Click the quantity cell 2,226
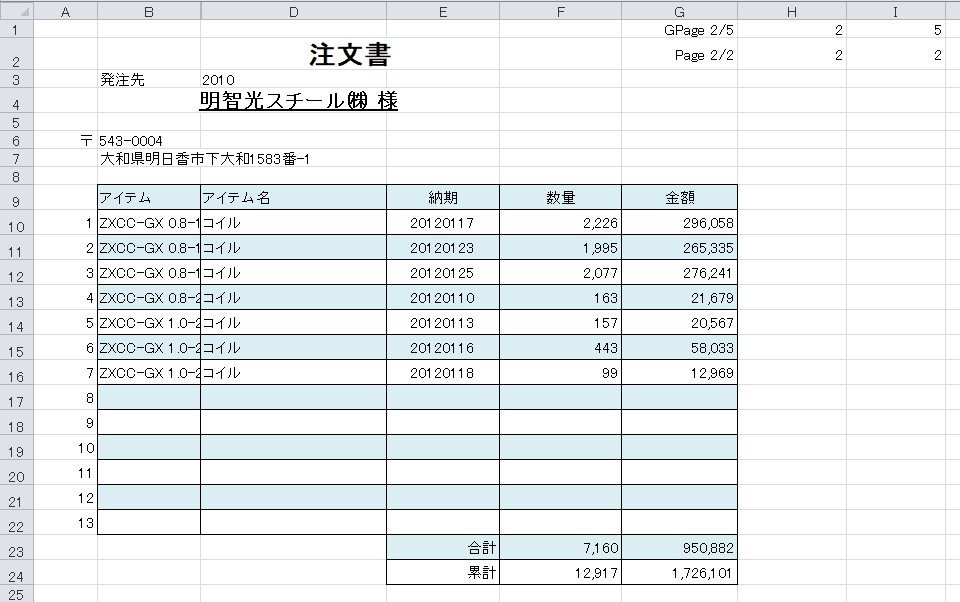Viewport: 960px width, 602px height. 560,222
